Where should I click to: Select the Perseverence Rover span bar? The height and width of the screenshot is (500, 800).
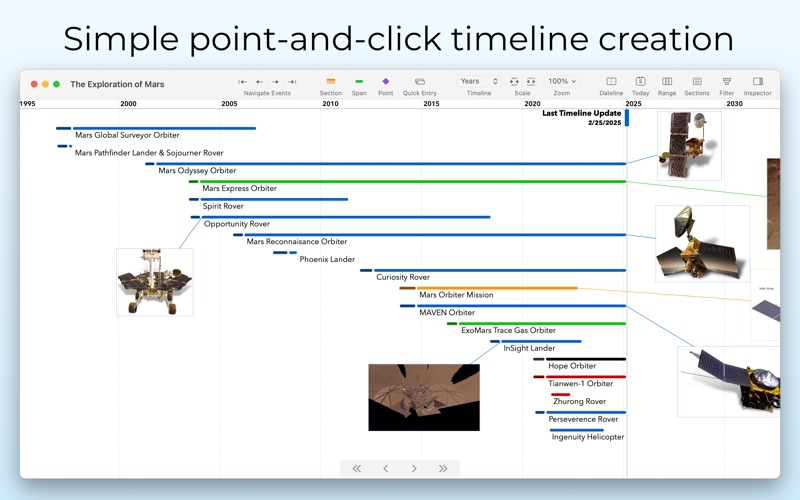pyautogui.click(x=586, y=412)
